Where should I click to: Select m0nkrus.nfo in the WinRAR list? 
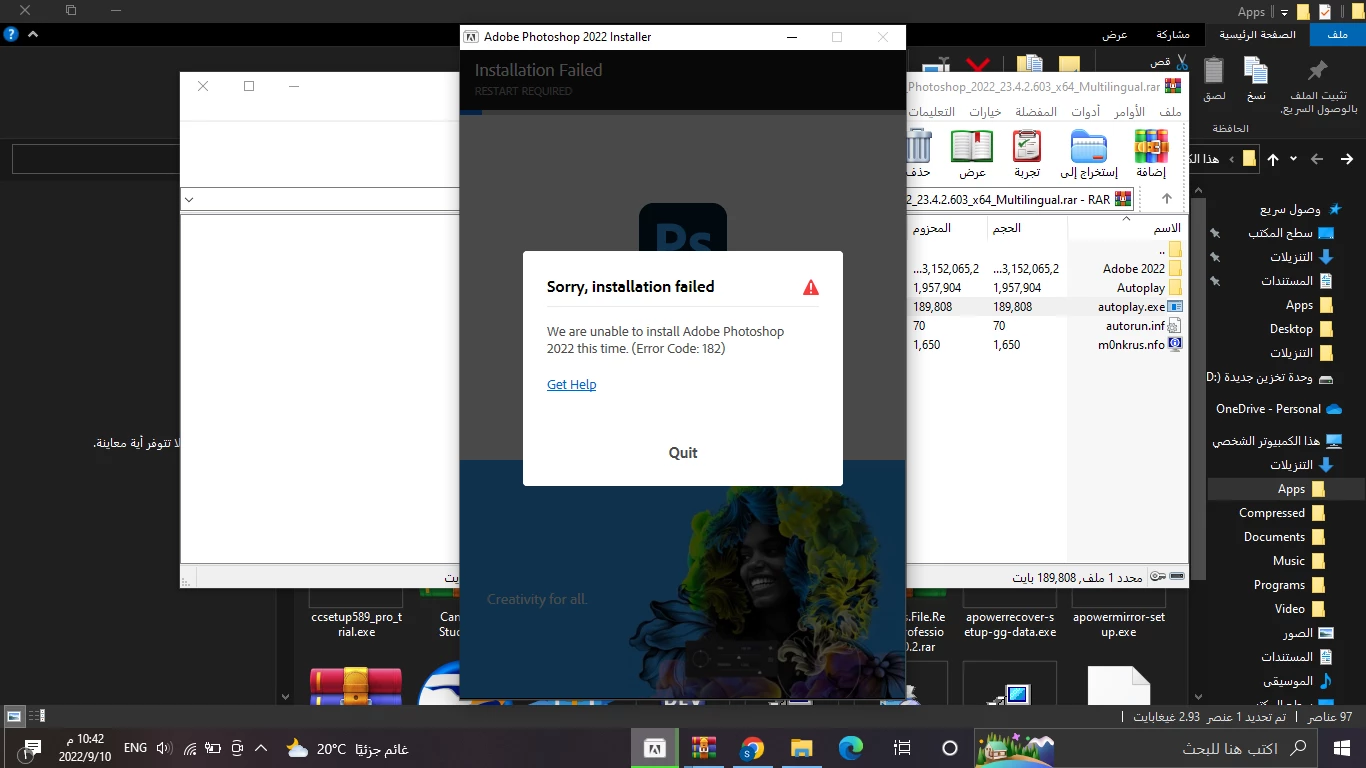coord(1140,345)
